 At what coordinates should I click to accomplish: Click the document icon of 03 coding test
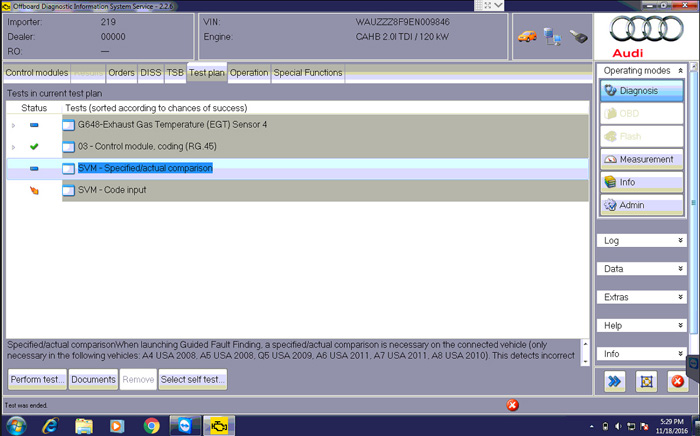coord(68,147)
